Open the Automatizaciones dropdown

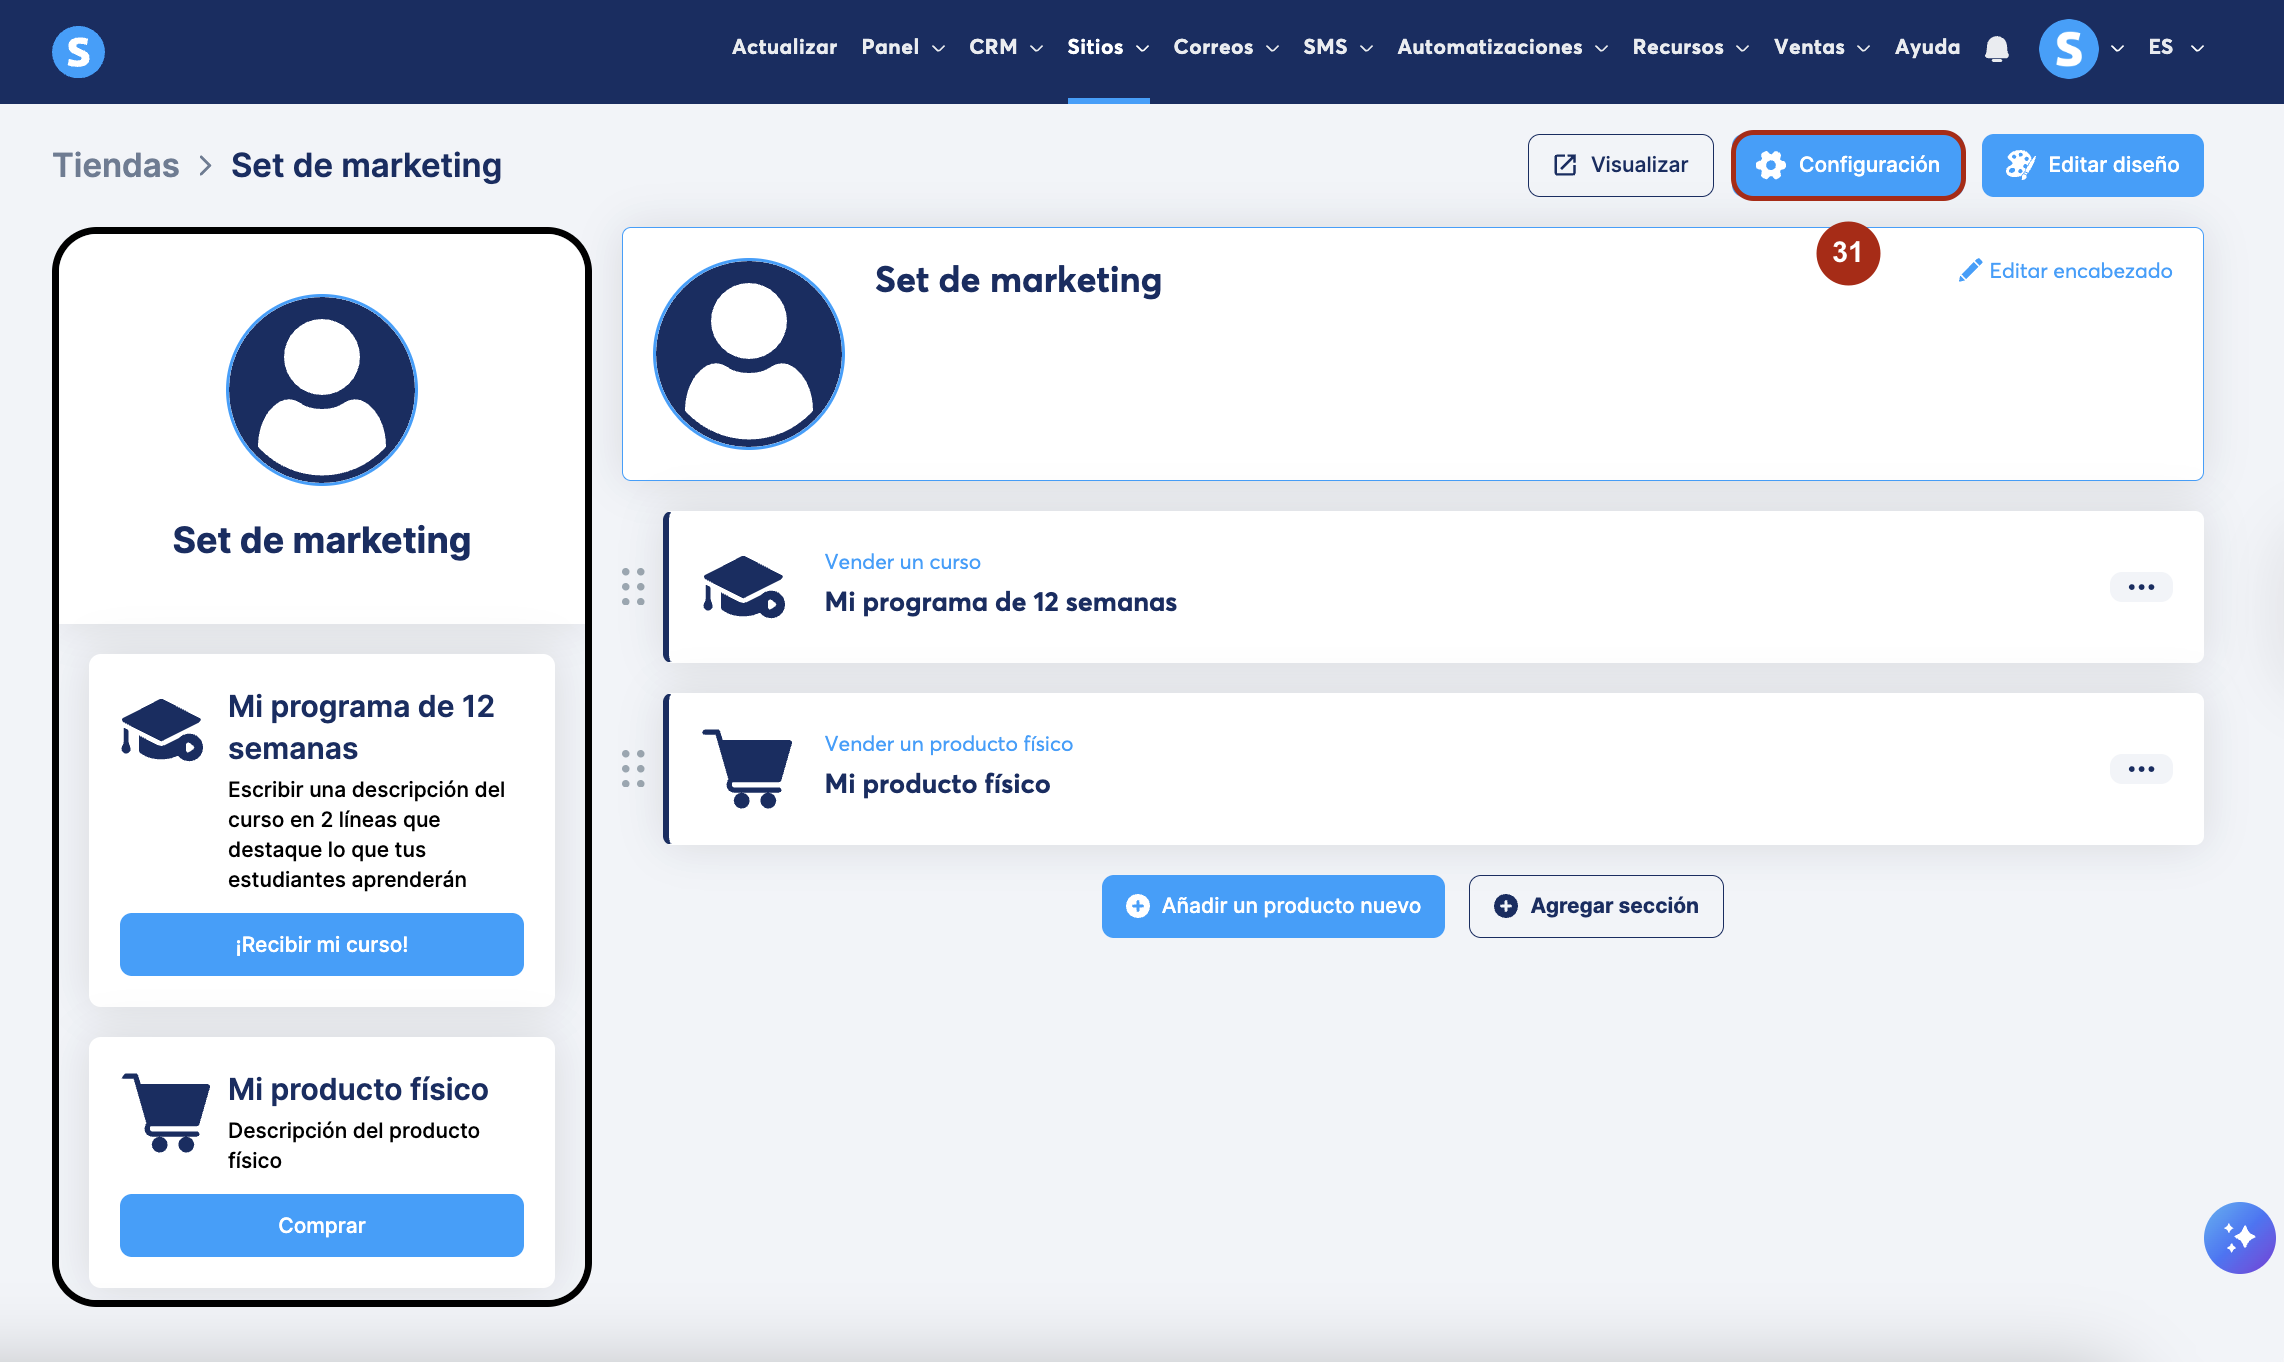point(1501,47)
